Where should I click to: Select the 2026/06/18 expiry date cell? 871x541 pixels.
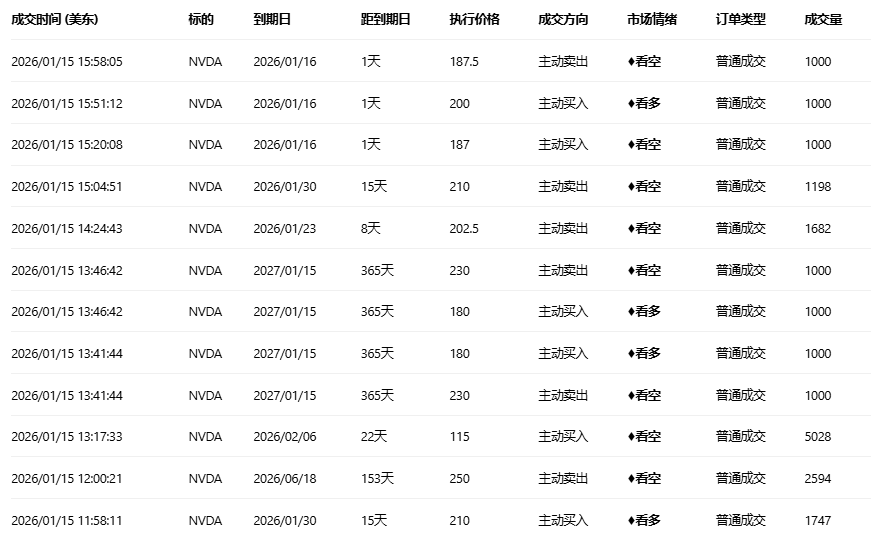coord(285,479)
